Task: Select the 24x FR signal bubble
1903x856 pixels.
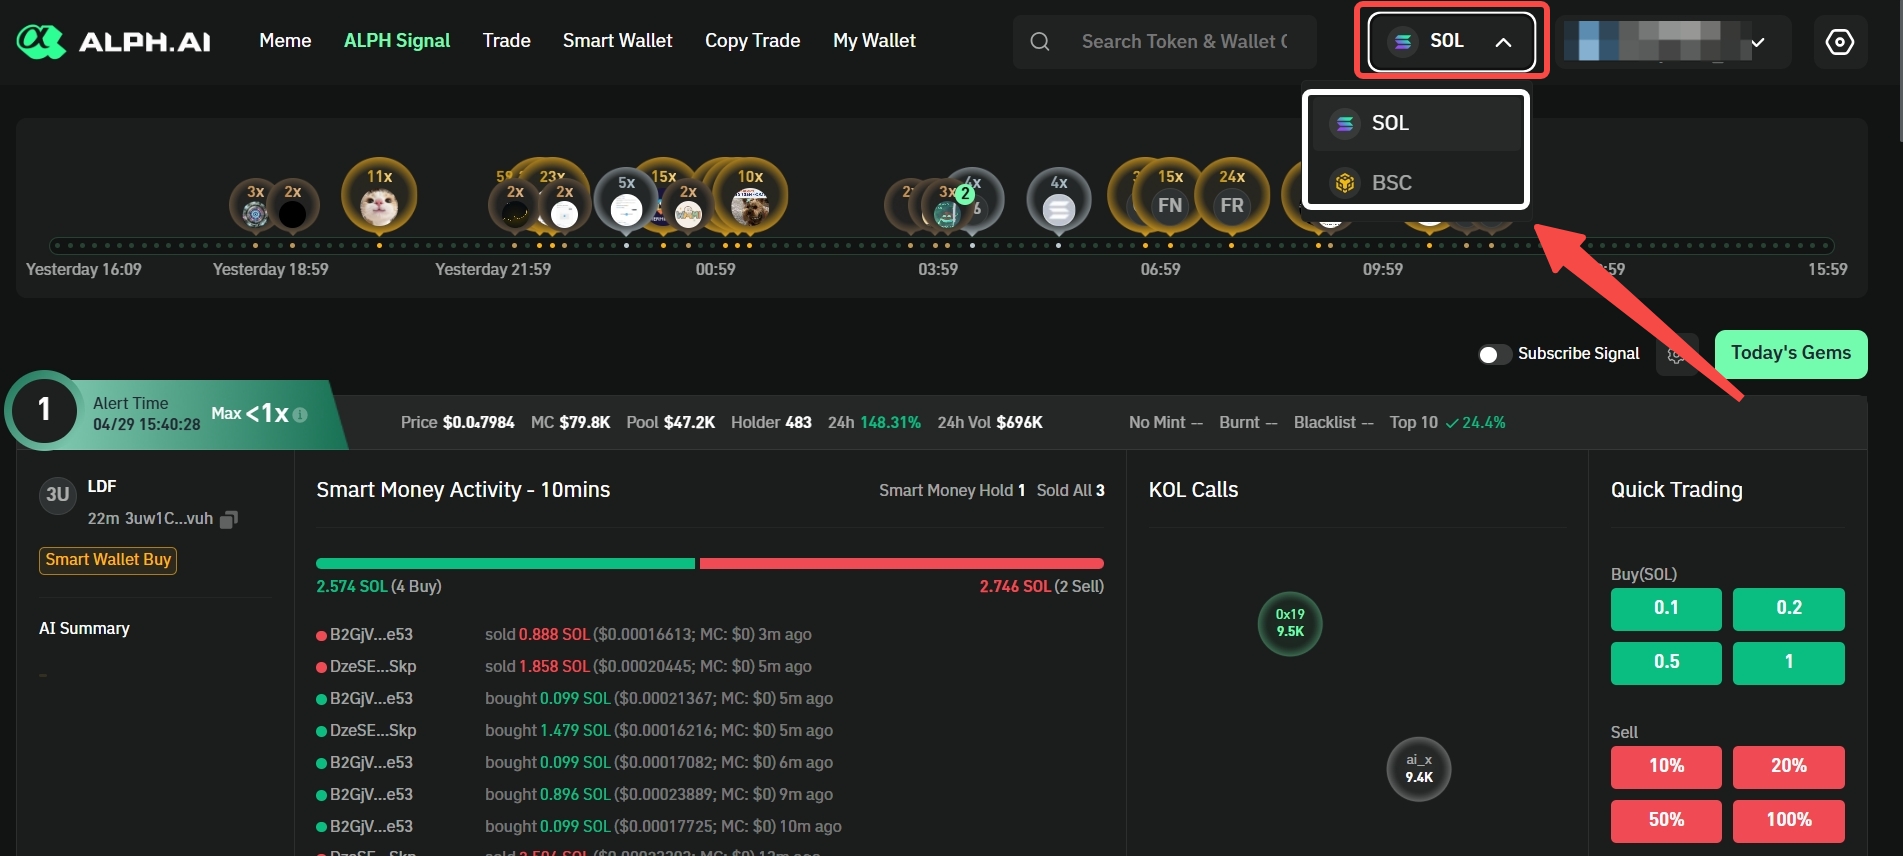Action: point(1232,196)
